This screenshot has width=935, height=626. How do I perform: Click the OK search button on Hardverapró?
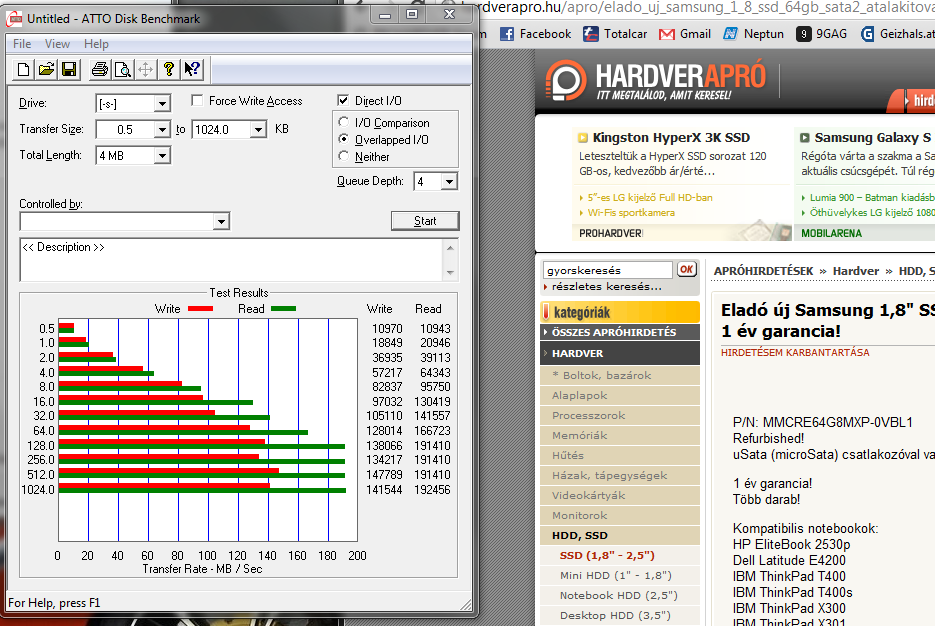pyautogui.click(x=686, y=269)
